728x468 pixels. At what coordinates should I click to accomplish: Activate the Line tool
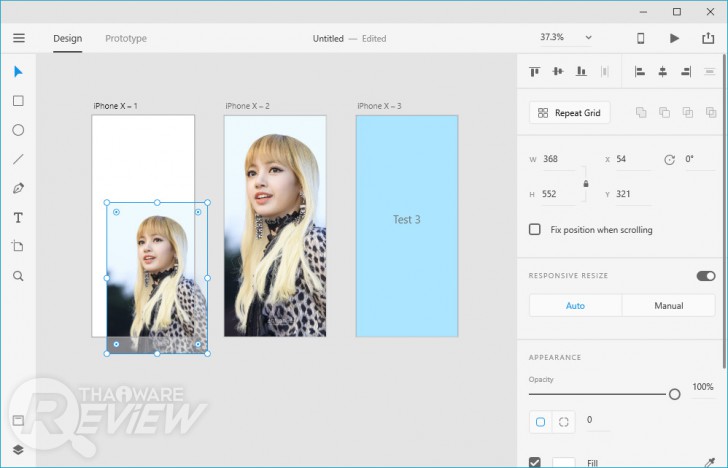[18, 159]
